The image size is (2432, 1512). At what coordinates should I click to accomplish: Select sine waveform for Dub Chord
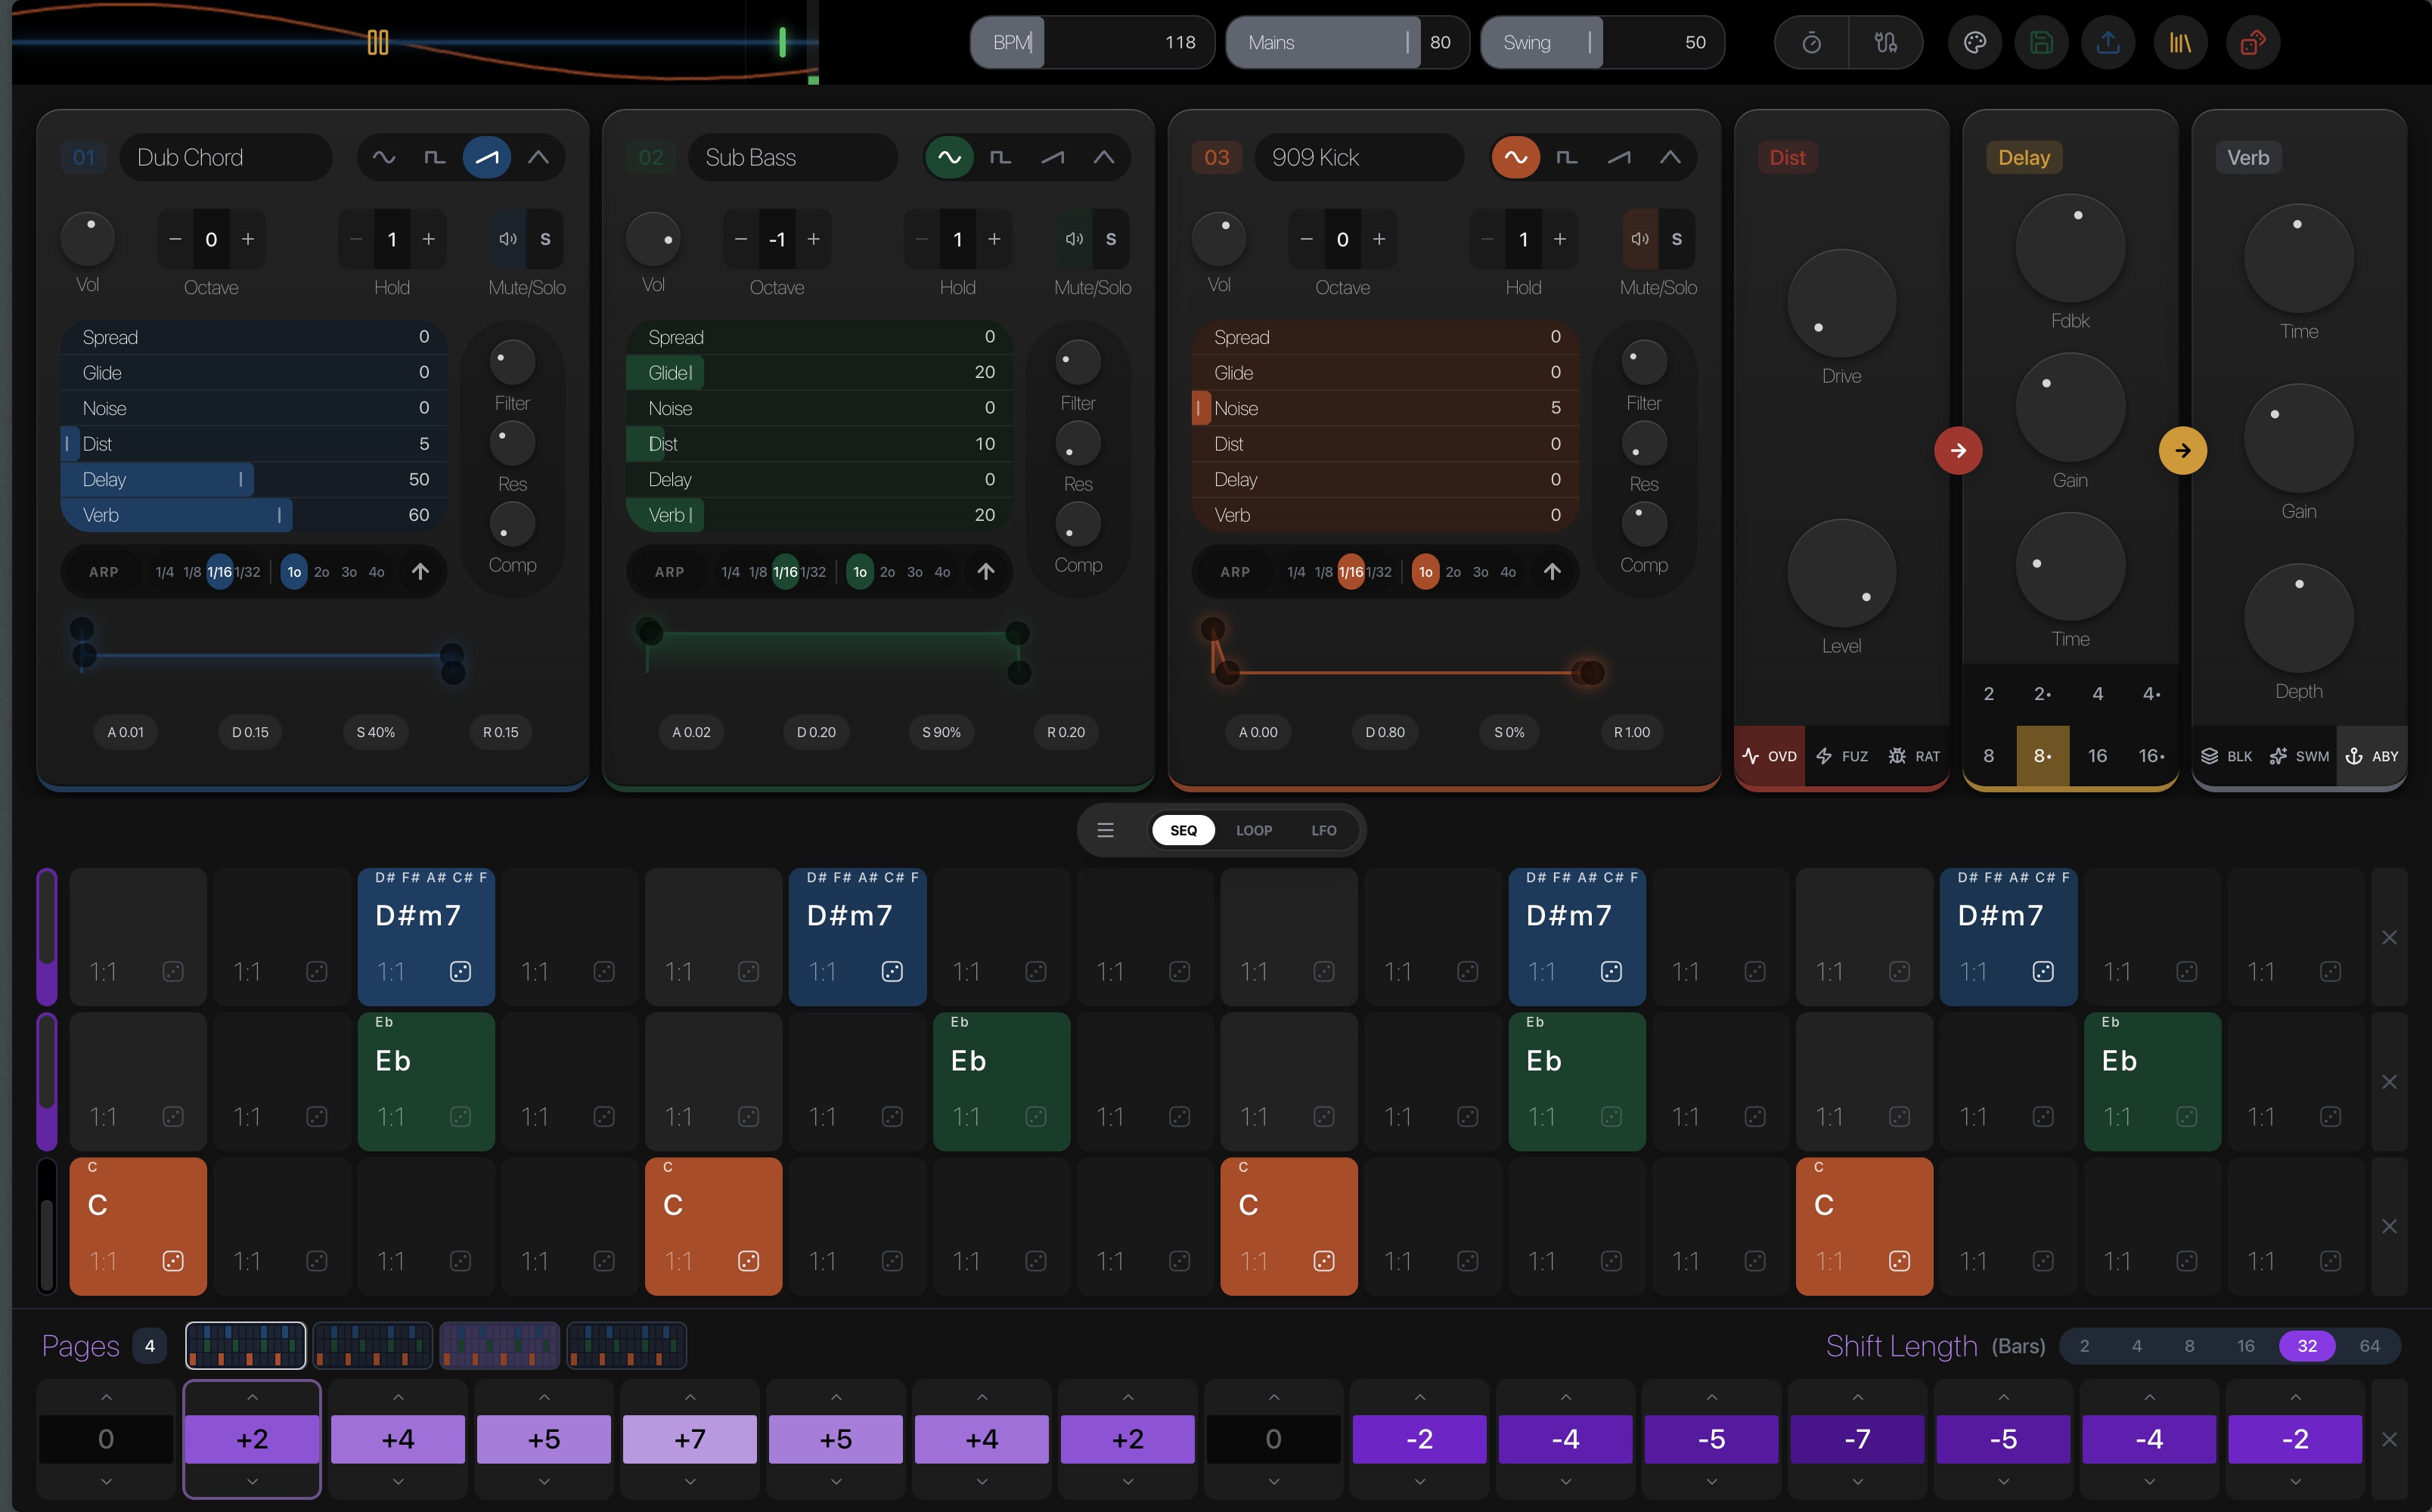(x=384, y=157)
